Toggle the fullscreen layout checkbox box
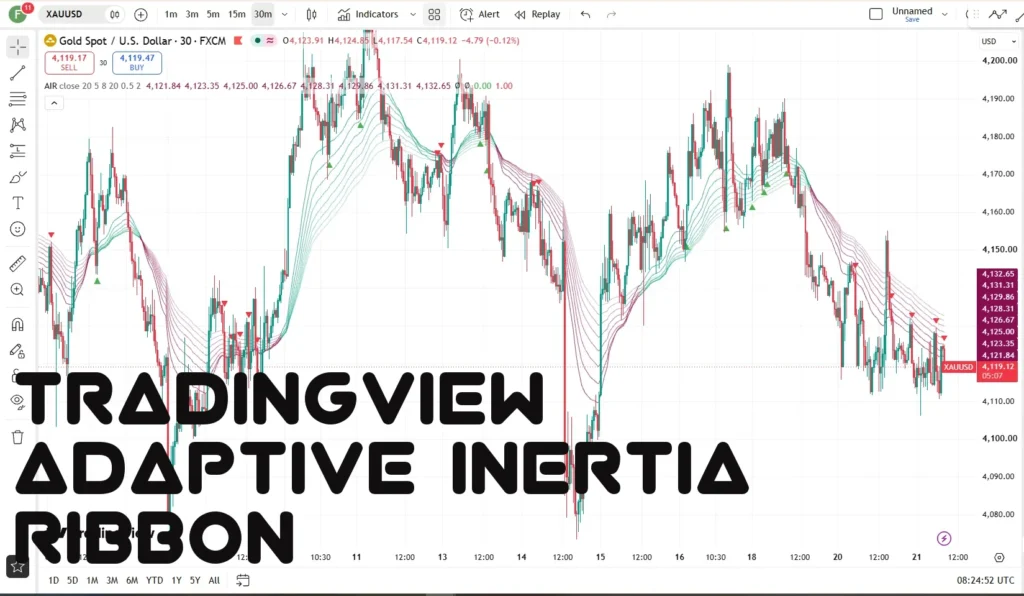The image size is (1024, 596). tap(876, 14)
